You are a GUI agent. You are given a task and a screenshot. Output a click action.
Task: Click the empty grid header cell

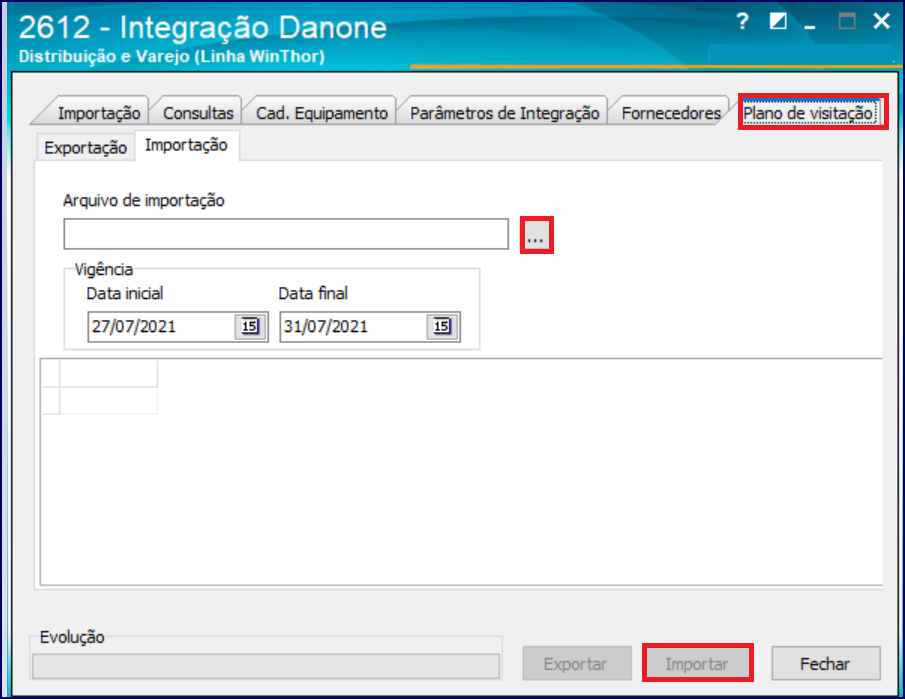coord(108,373)
